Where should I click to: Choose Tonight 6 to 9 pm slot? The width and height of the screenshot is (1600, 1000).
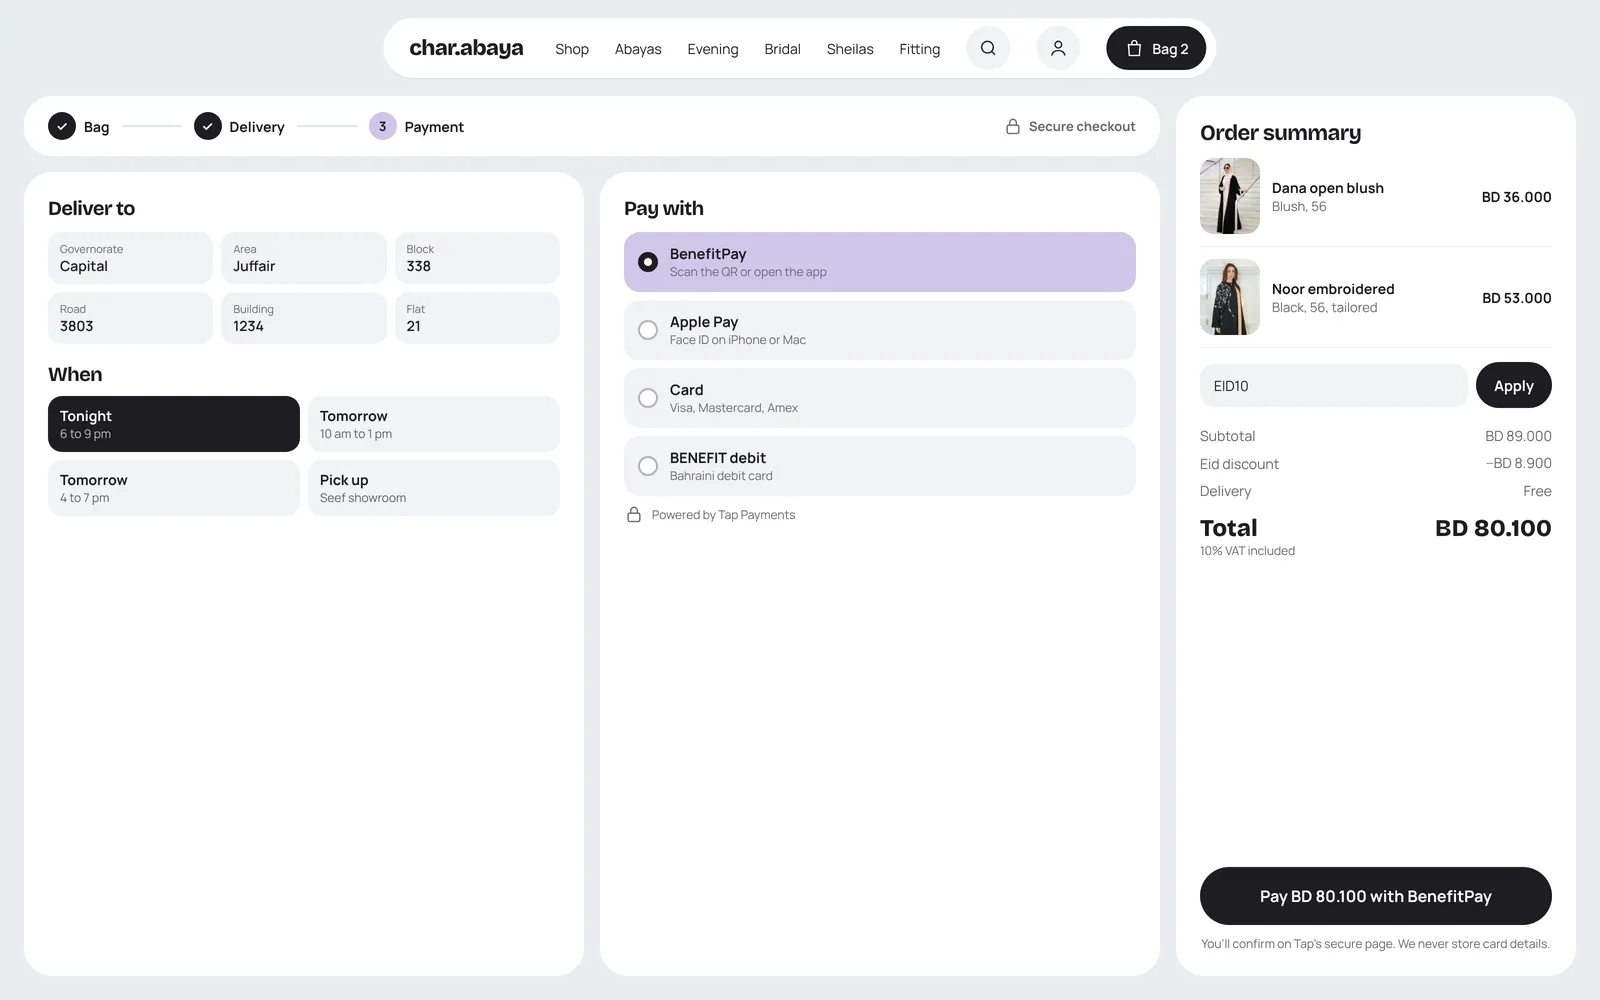pos(174,424)
